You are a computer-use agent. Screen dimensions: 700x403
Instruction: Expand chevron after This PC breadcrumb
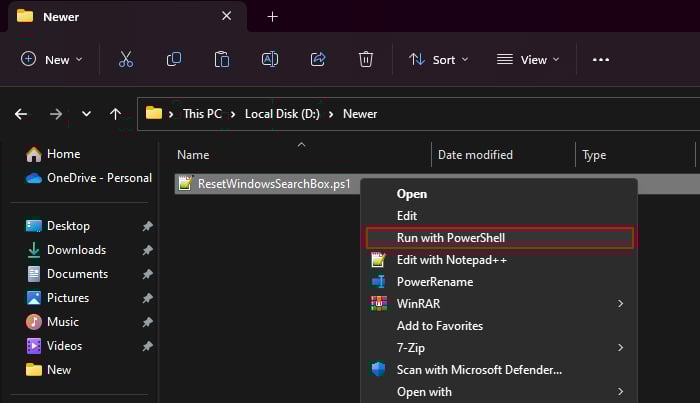(233, 115)
